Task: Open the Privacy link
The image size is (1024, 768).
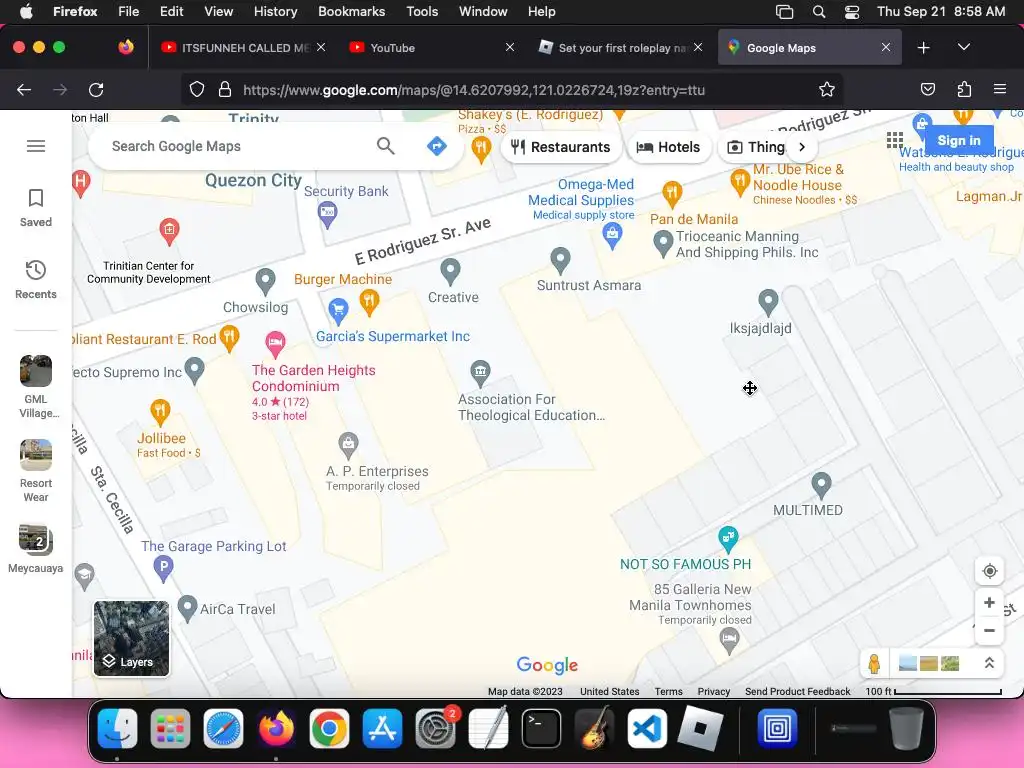Action: pos(713,691)
